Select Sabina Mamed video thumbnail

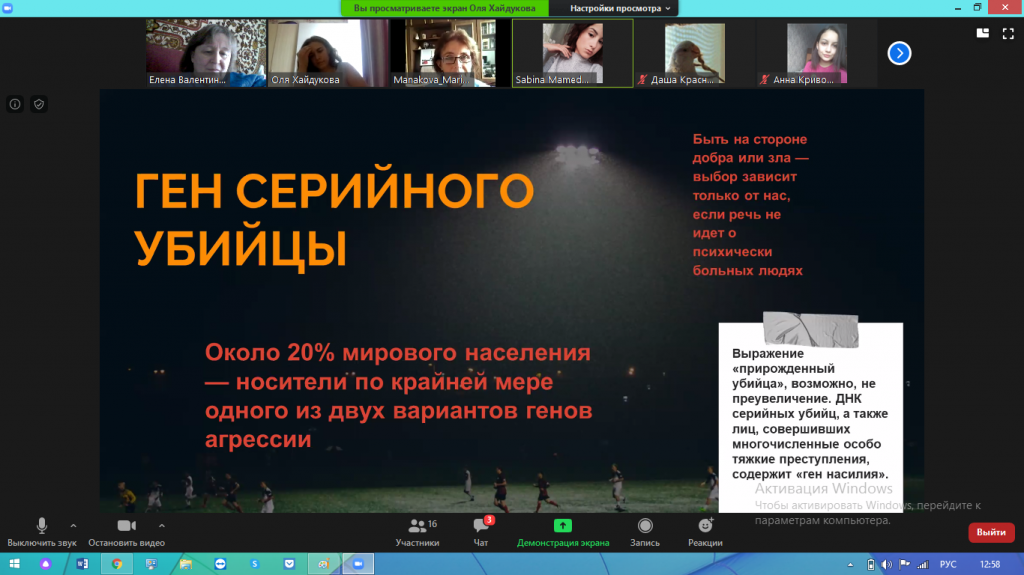pyautogui.click(x=571, y=54)
